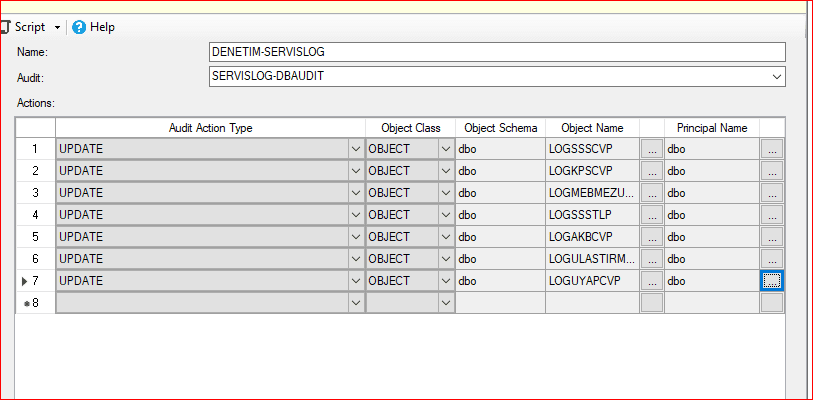Viewport: 813px width, 400px height.
Task: Browse object name for LOGKPSCVP row
Action: (x=652, y=171)
